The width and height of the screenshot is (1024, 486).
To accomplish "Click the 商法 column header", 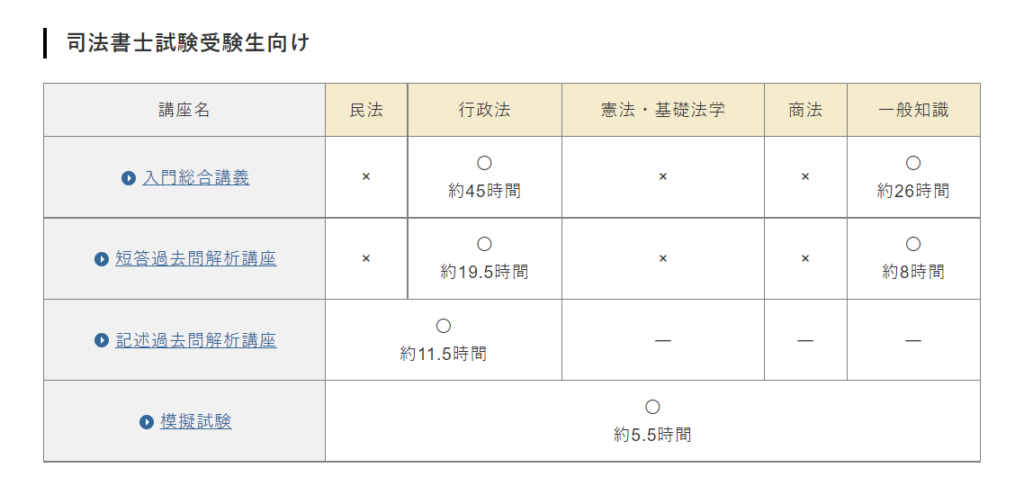I will (806, 110).
